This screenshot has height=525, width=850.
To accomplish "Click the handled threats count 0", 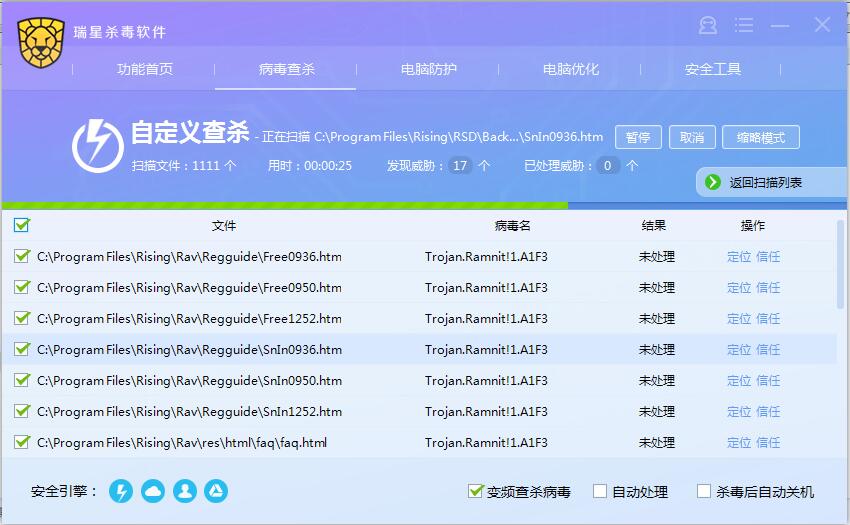I will 607,165.
